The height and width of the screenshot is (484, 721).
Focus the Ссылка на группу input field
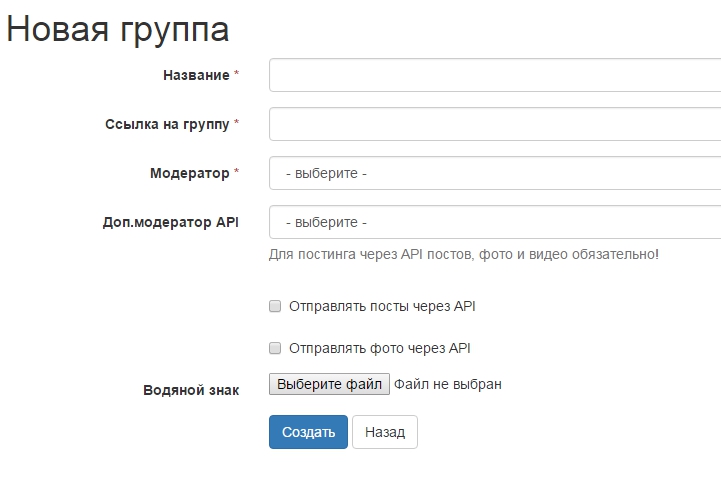pos(495,124)
